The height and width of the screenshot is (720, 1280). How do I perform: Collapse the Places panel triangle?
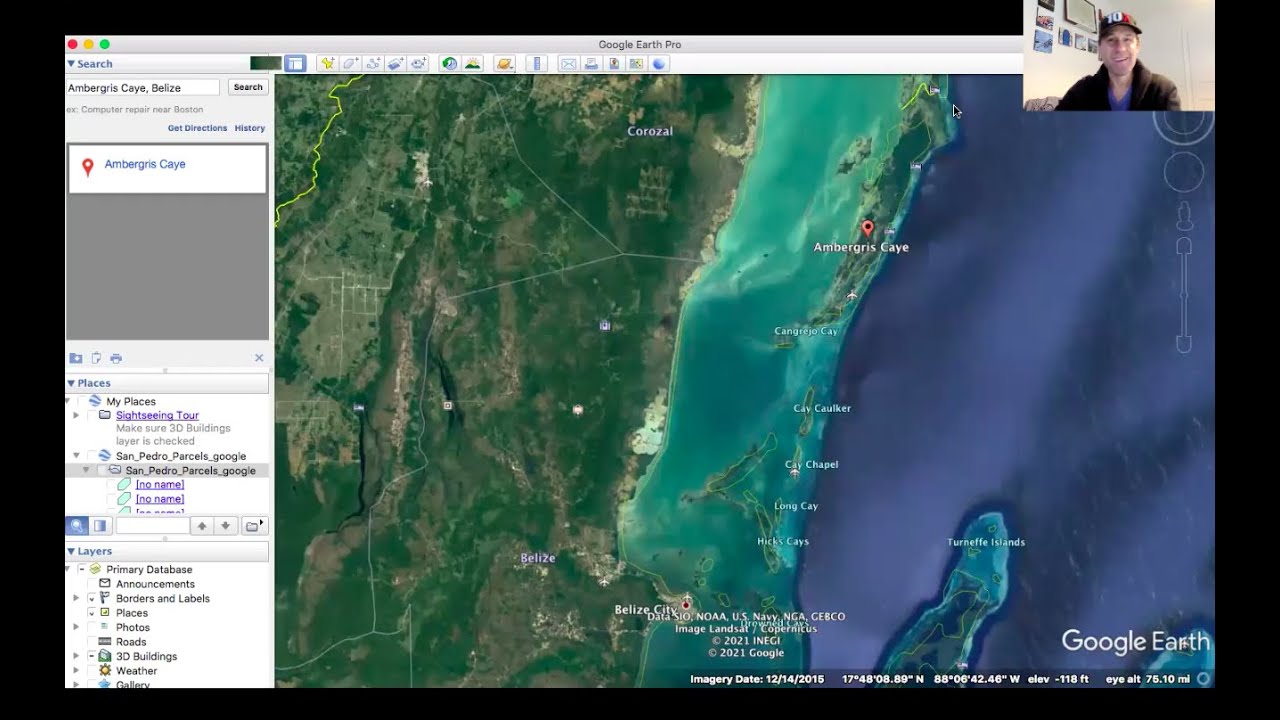coord(71,383)
